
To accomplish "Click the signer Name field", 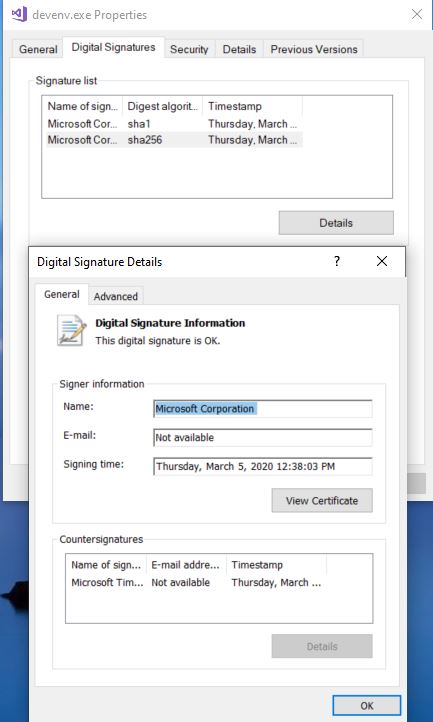I will pos(263,409).
